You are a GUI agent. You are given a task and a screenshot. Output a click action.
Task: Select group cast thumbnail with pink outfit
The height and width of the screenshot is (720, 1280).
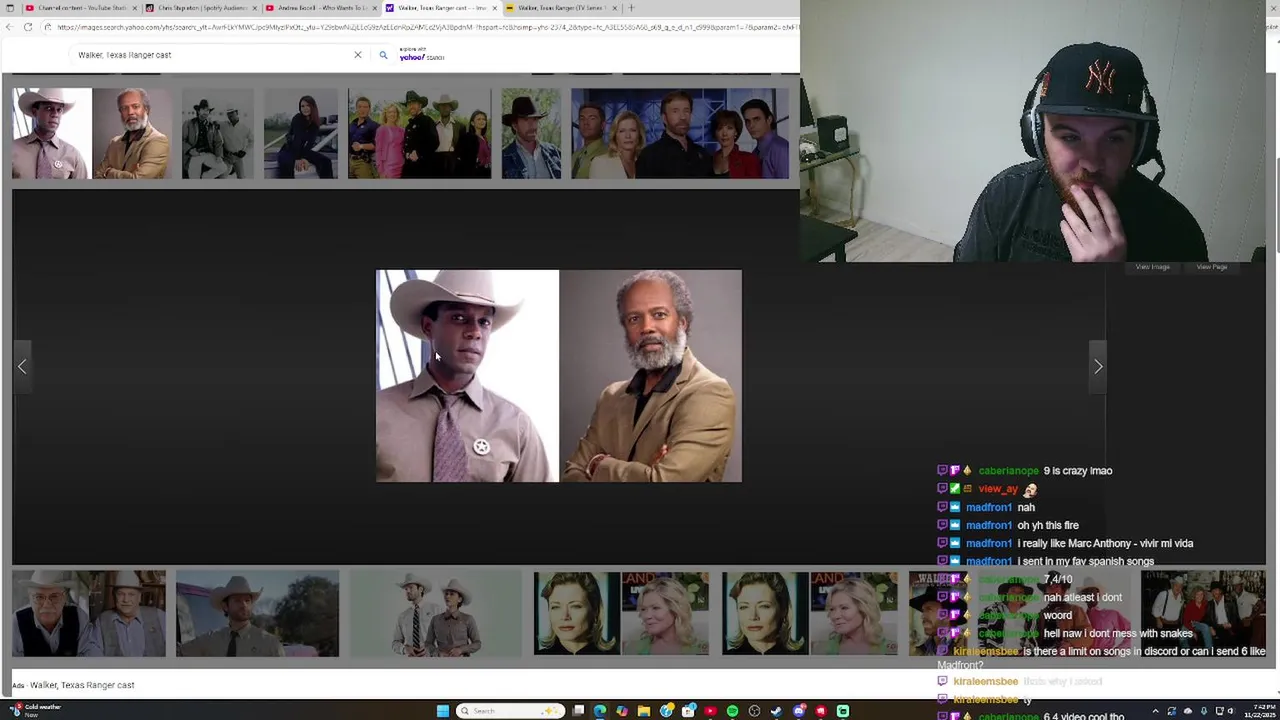[x=419, y=134]
